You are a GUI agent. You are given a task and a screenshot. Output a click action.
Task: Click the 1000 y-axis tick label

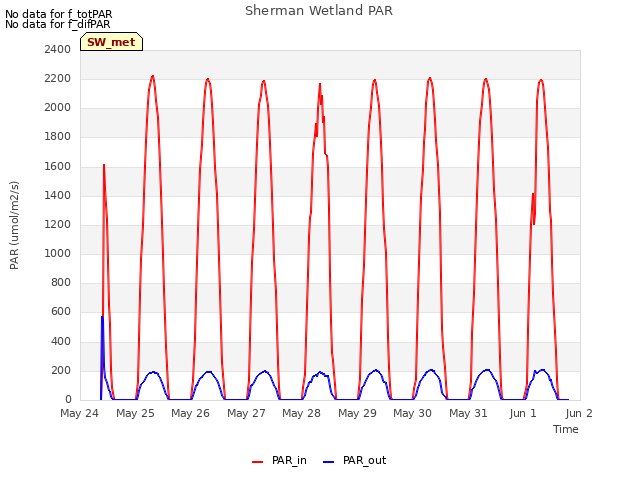coord(58,253)
